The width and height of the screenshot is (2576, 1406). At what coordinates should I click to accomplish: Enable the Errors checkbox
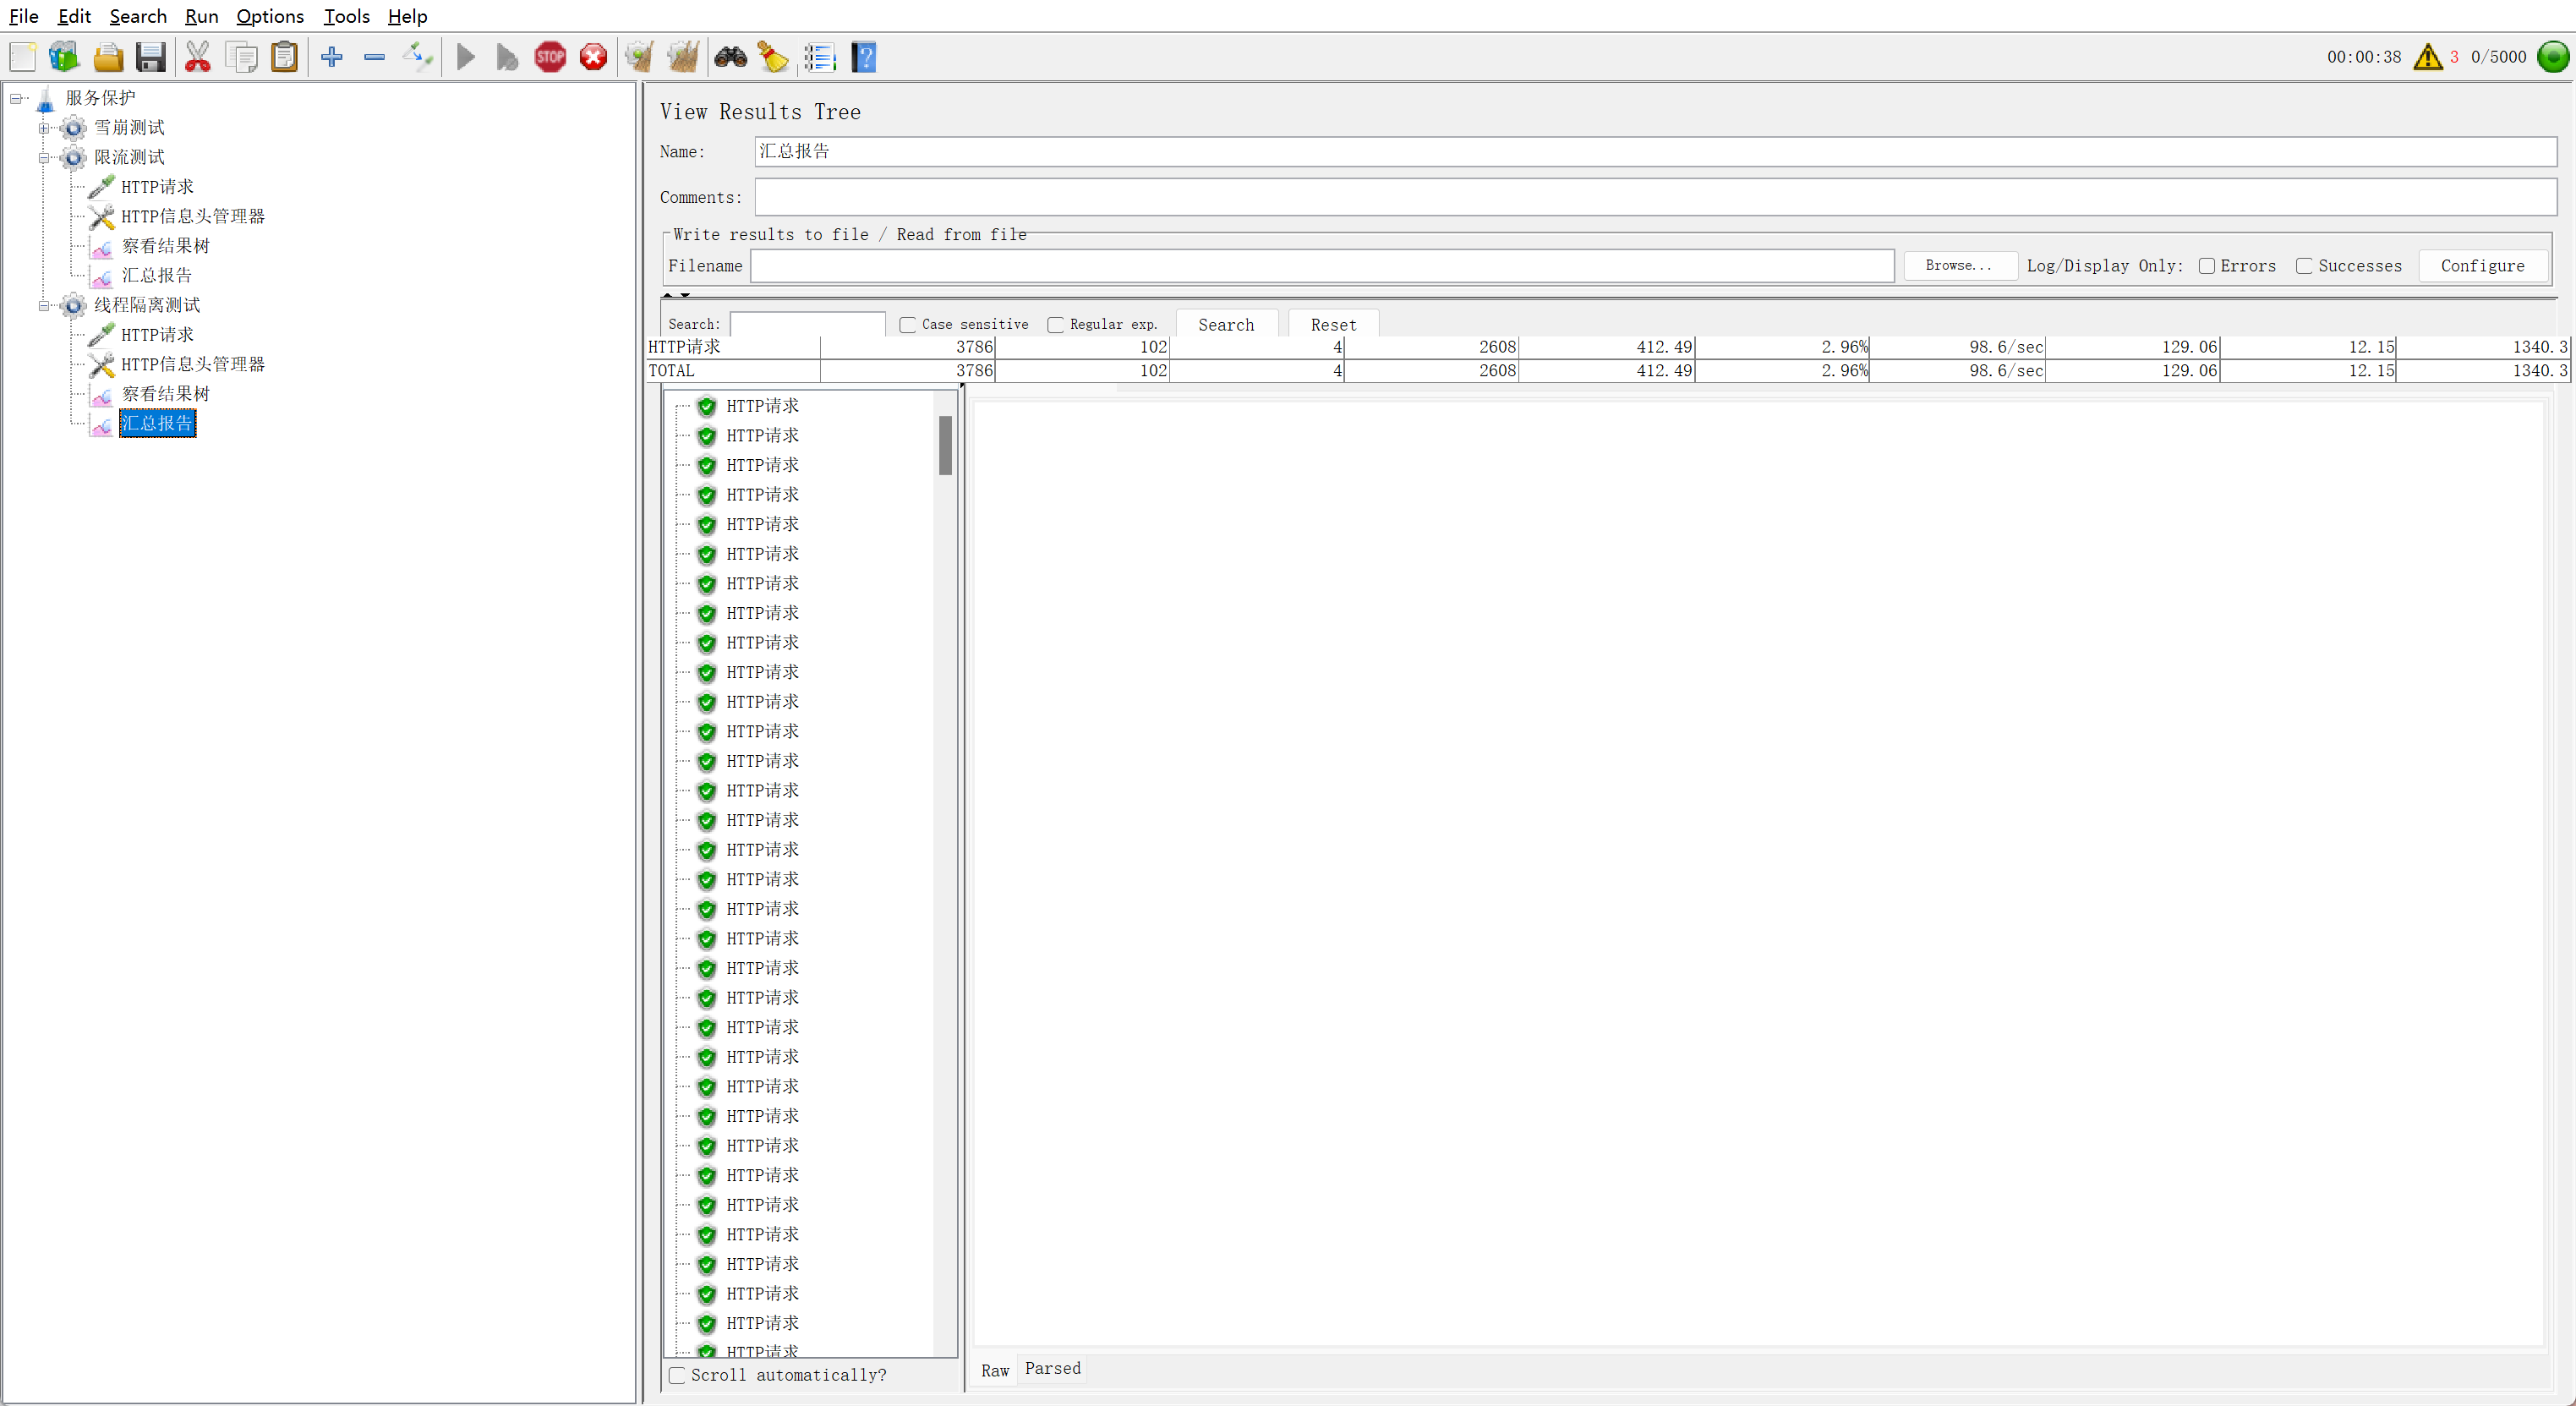[x=2206, y=266]
